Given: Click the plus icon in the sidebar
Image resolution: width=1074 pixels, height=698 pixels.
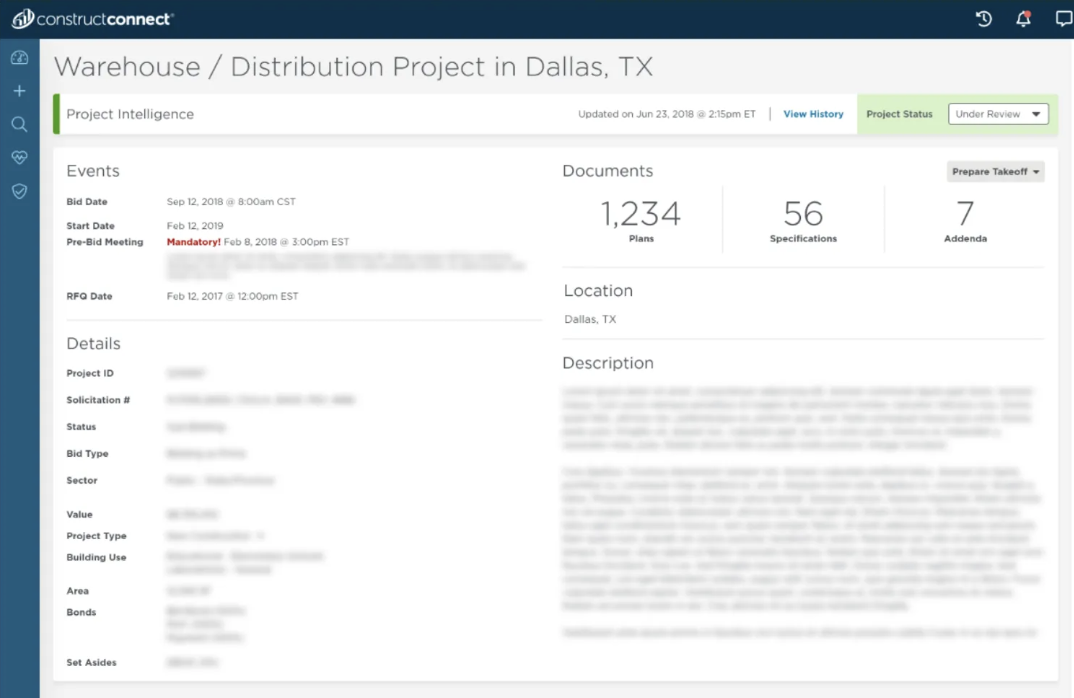Looking at the screenshot, I should (19, 91).
